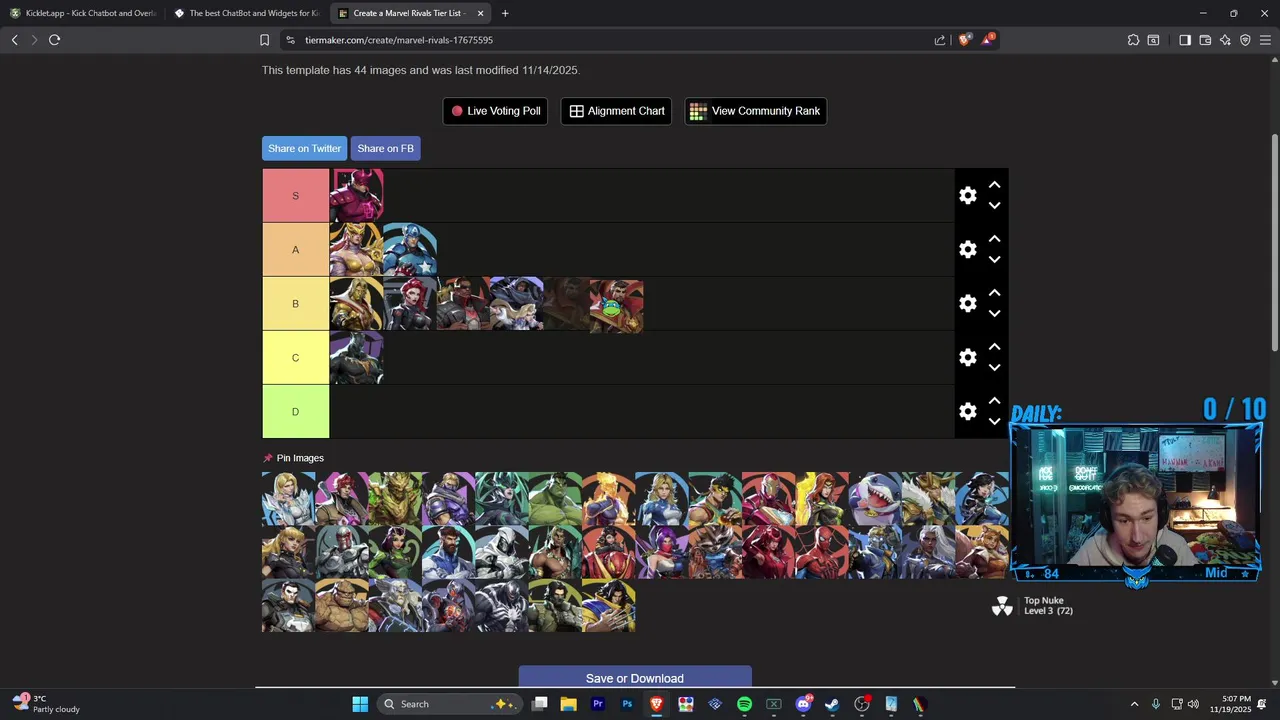Click the green D tier label

[295, 412]
